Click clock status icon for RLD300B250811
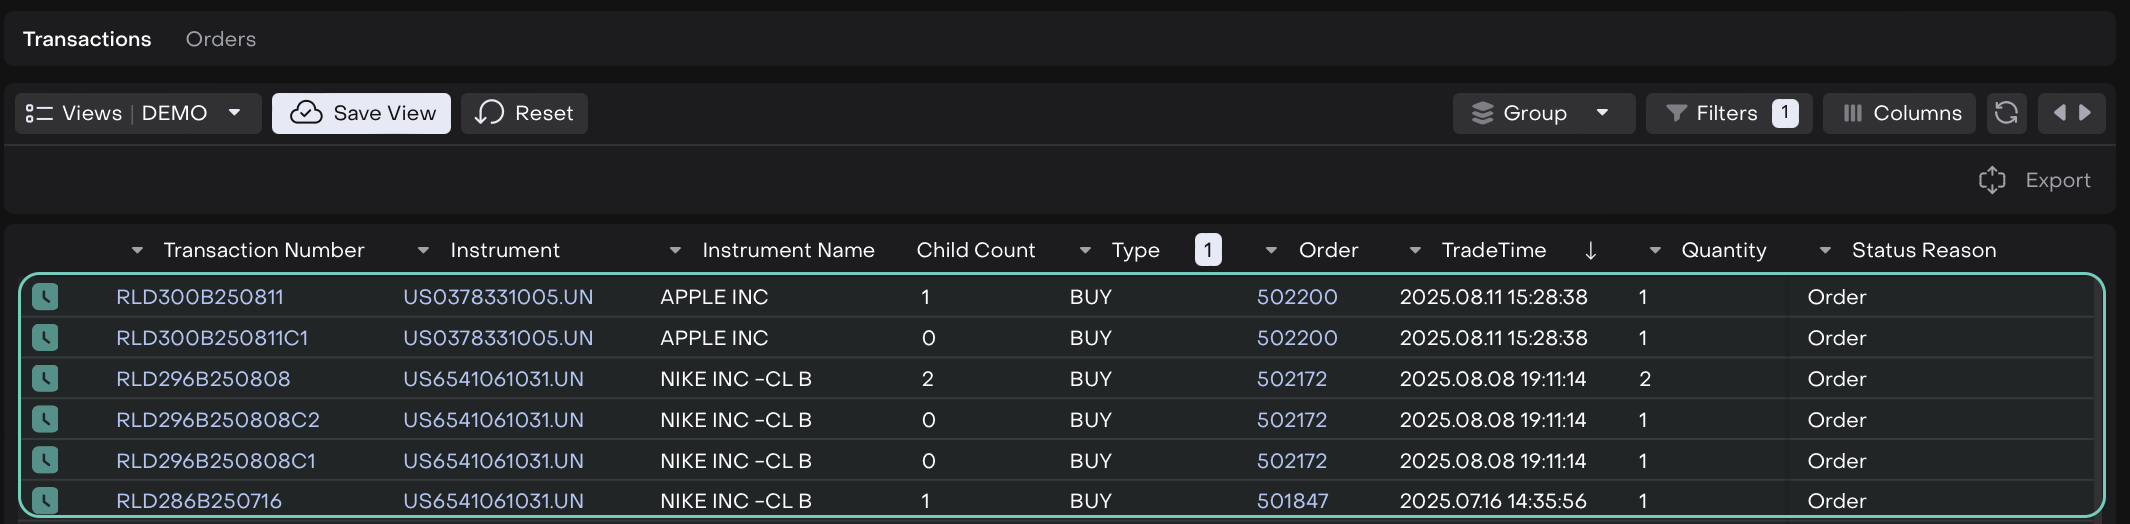The width and height of the screenshot is (2130, 524). click(45, 297)
